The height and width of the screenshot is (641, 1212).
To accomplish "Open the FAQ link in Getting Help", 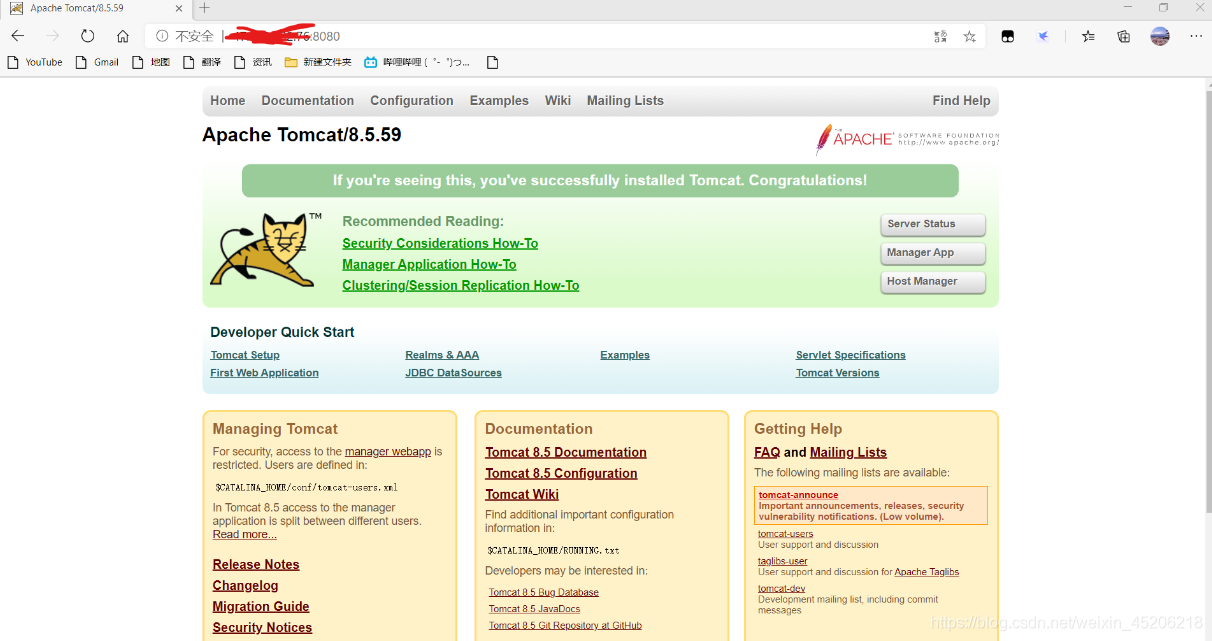I will 767,453.
